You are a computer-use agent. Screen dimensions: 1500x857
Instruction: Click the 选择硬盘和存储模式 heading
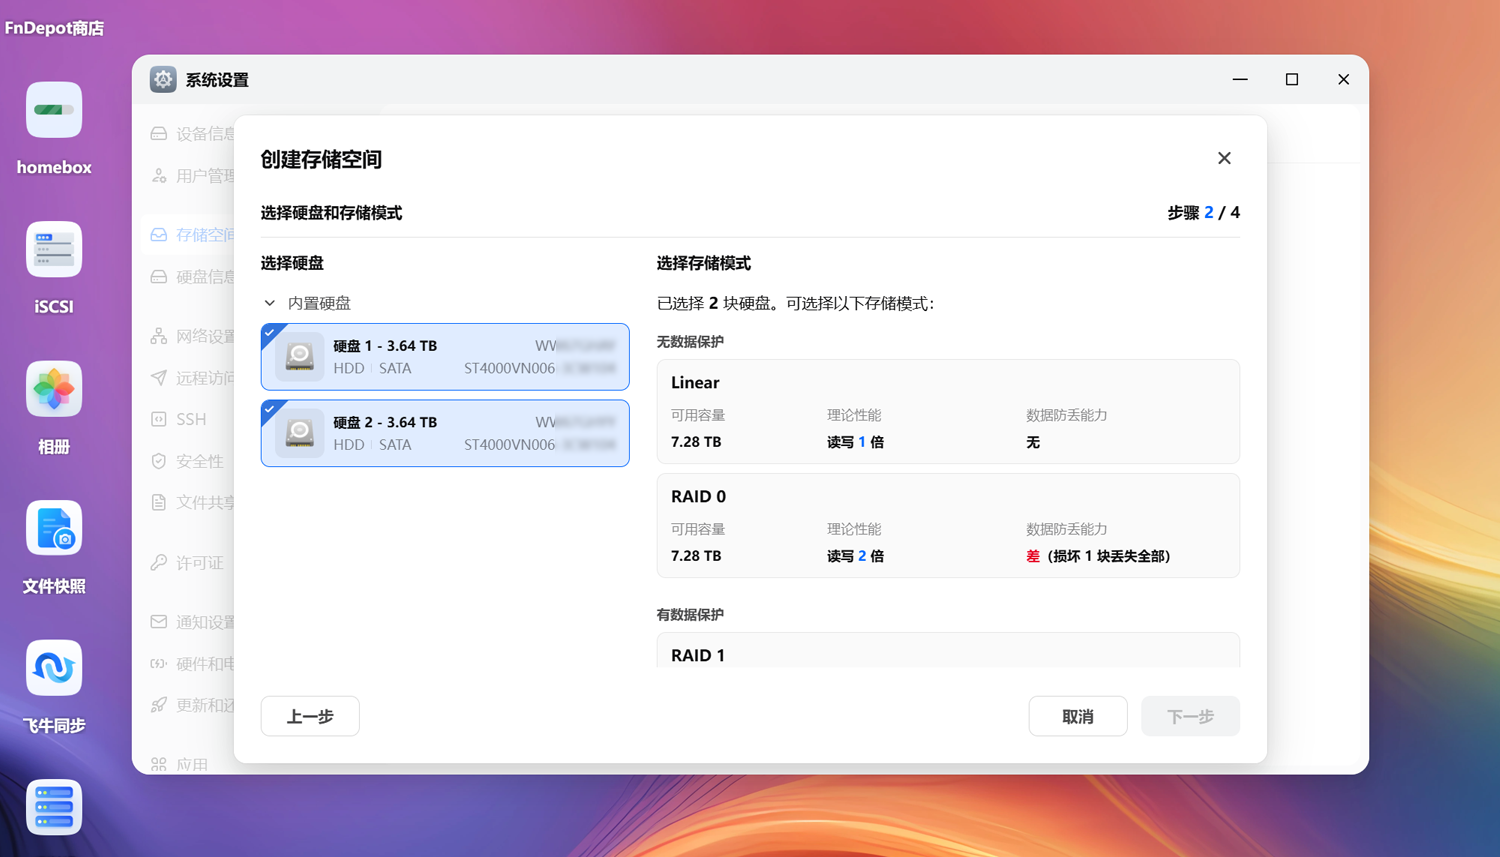331,213
